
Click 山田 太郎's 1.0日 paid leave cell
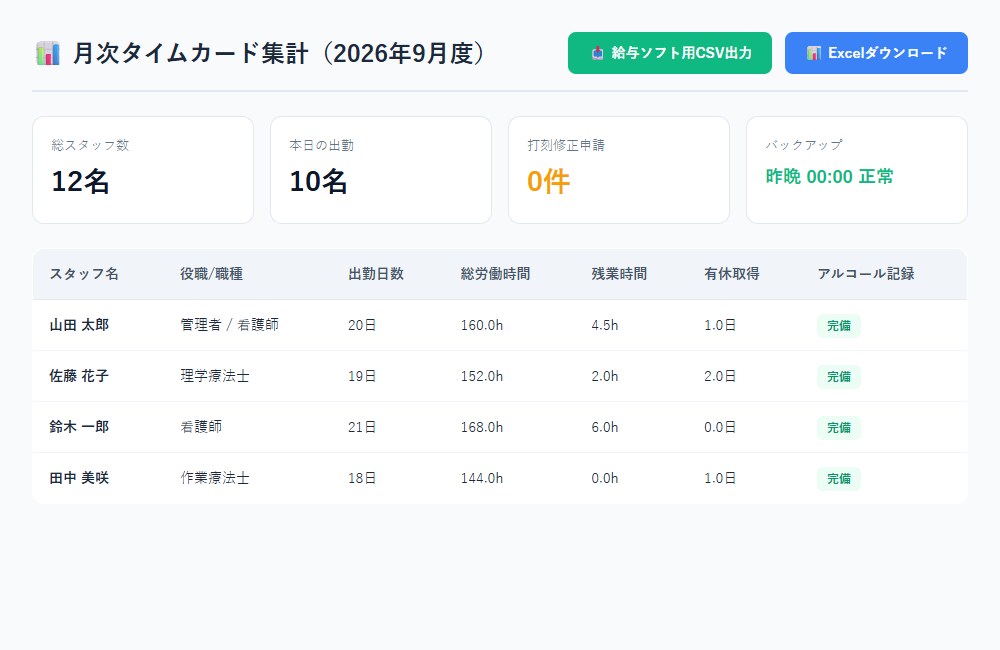pyautogui.click(x=720, y=325)
